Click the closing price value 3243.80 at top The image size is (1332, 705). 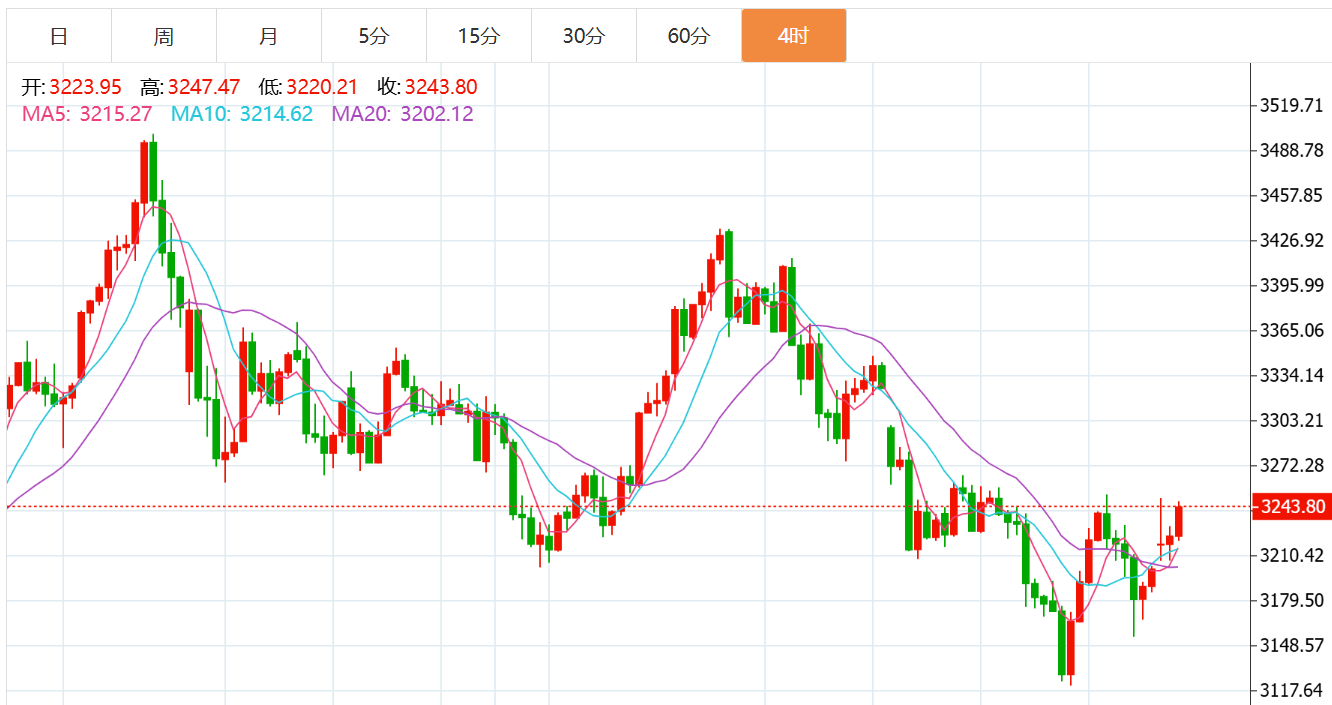[441, 87]
